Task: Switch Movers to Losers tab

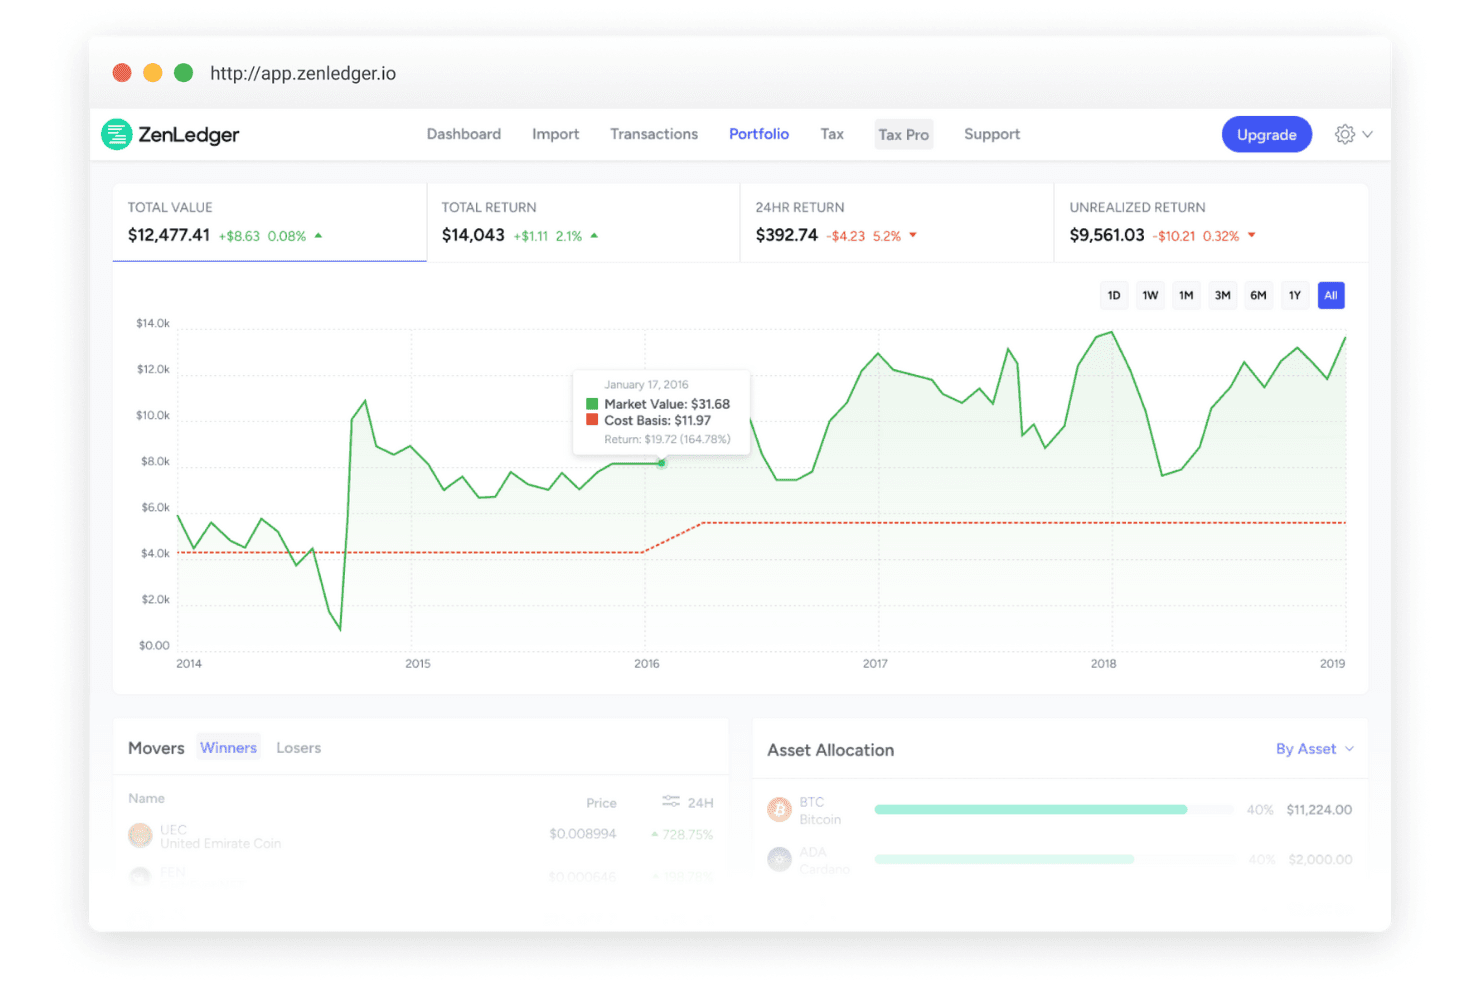Action: coord(299,748)
